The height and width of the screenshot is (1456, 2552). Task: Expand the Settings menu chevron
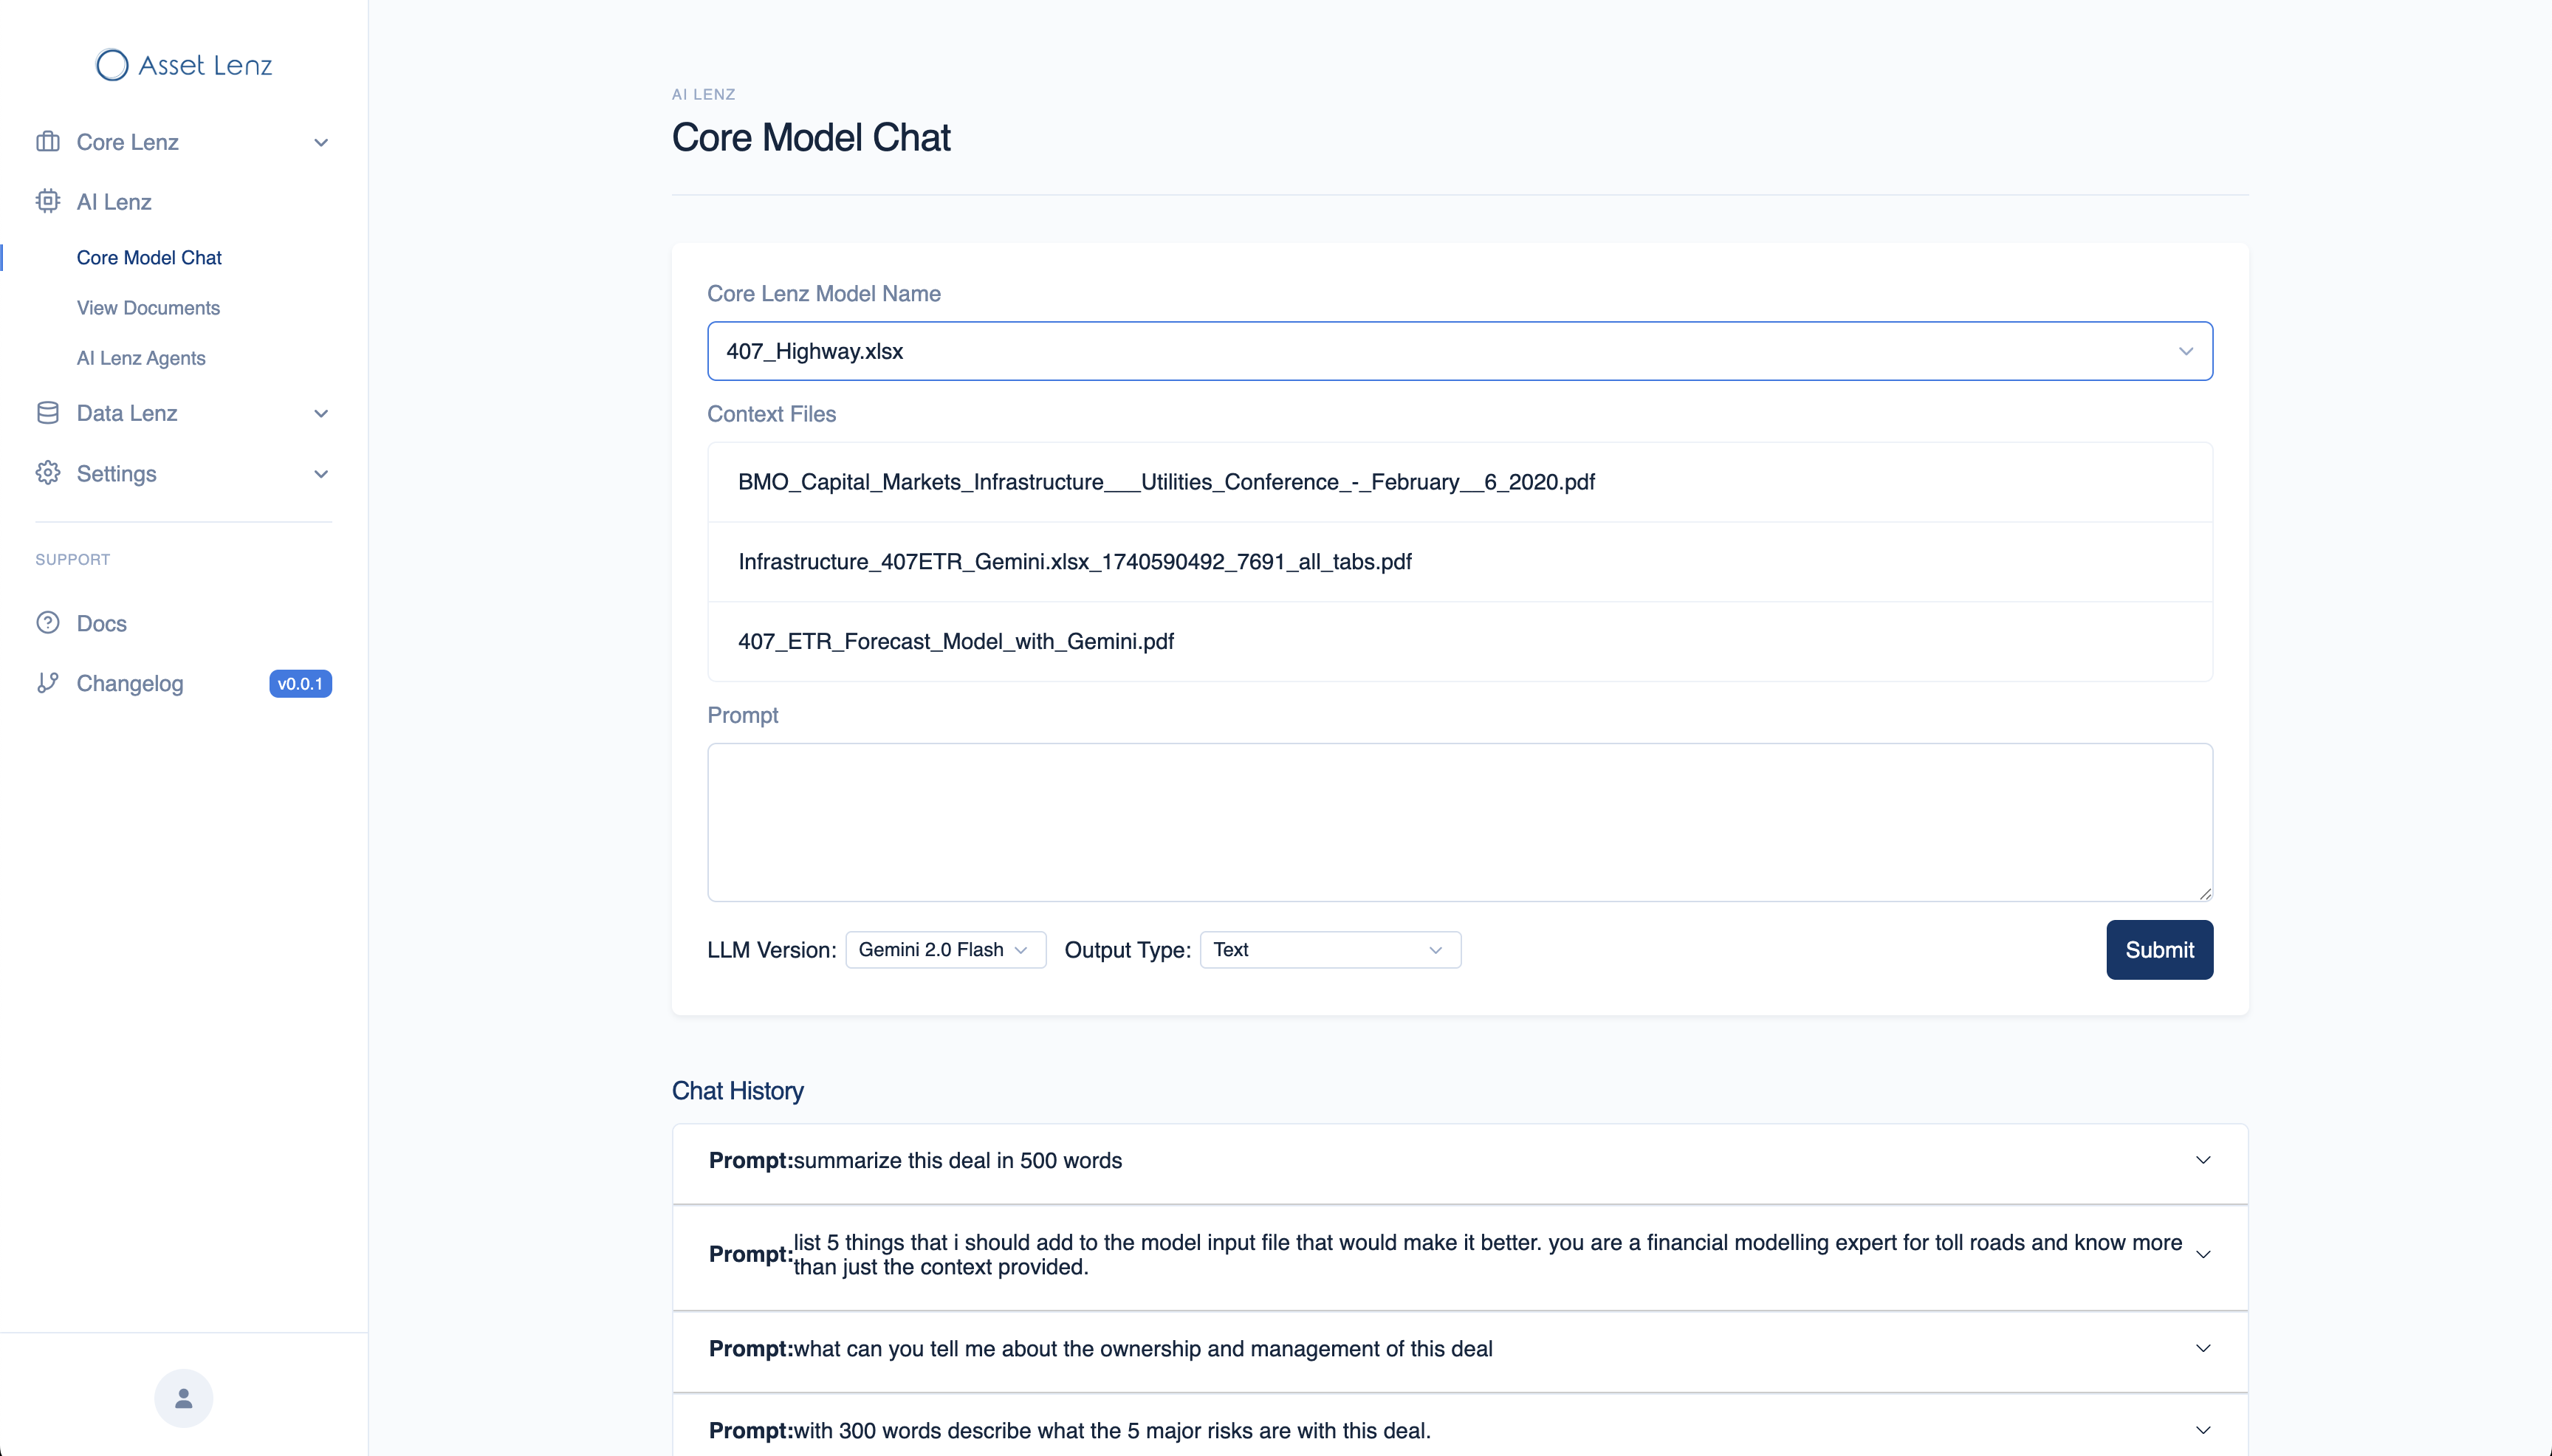321,474
